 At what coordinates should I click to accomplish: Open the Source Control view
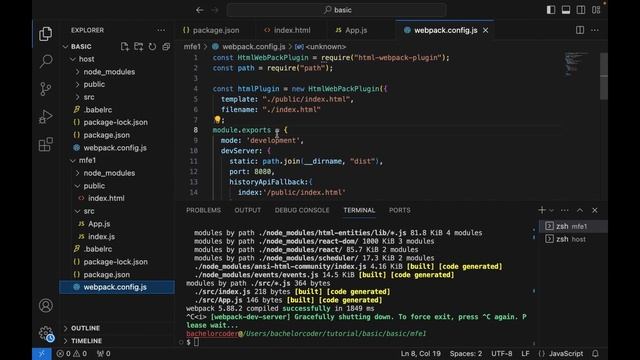click(46, 89)
